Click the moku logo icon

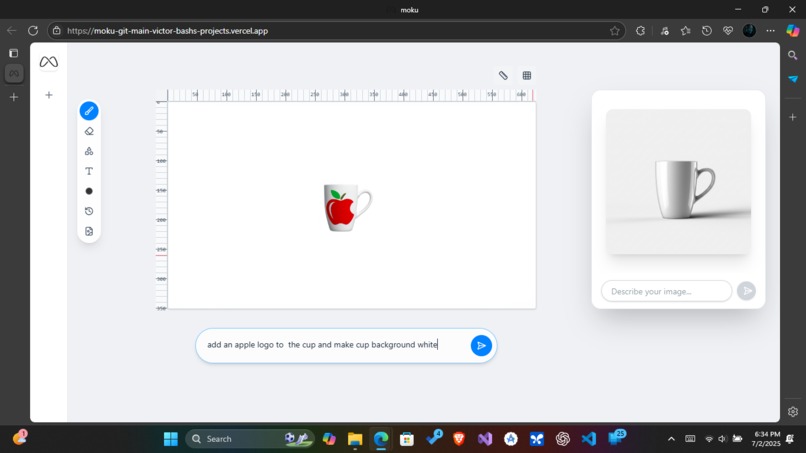click(x=49, y=62)
